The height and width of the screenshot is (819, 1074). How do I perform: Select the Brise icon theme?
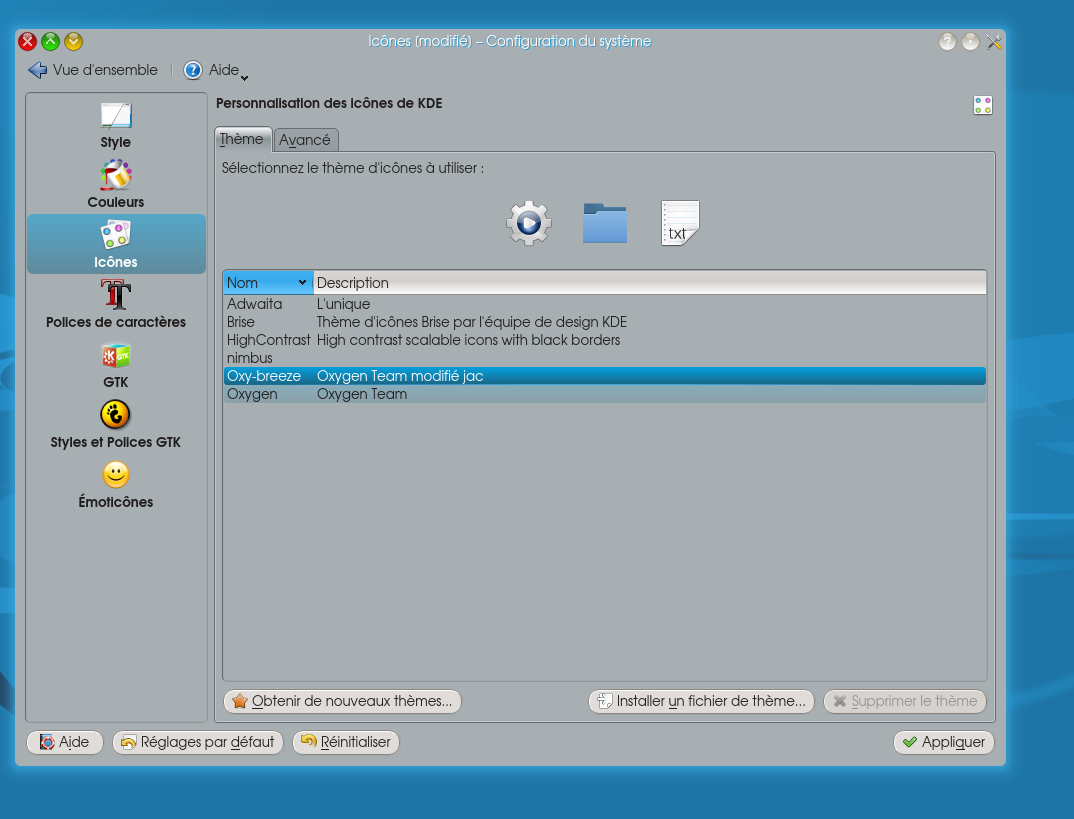click(x=604, y=322)
